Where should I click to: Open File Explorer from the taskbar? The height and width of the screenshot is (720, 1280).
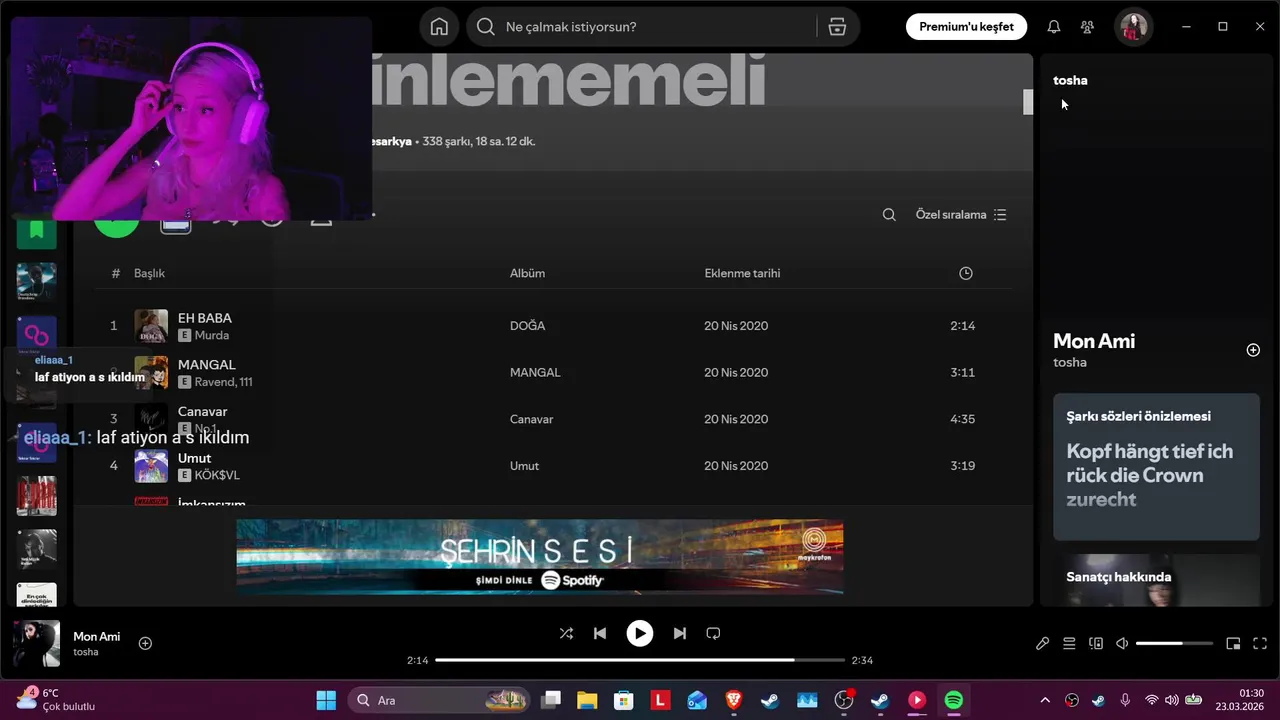(587, 700)
